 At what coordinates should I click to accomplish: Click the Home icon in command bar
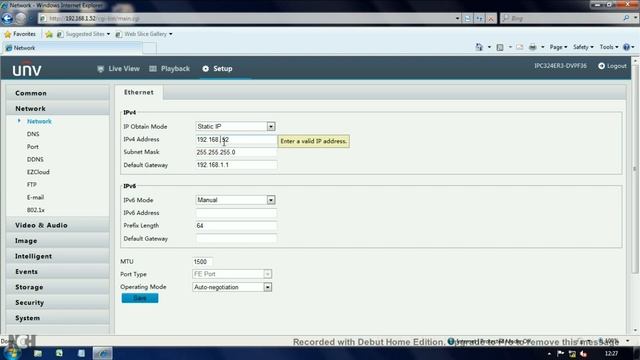479,47
